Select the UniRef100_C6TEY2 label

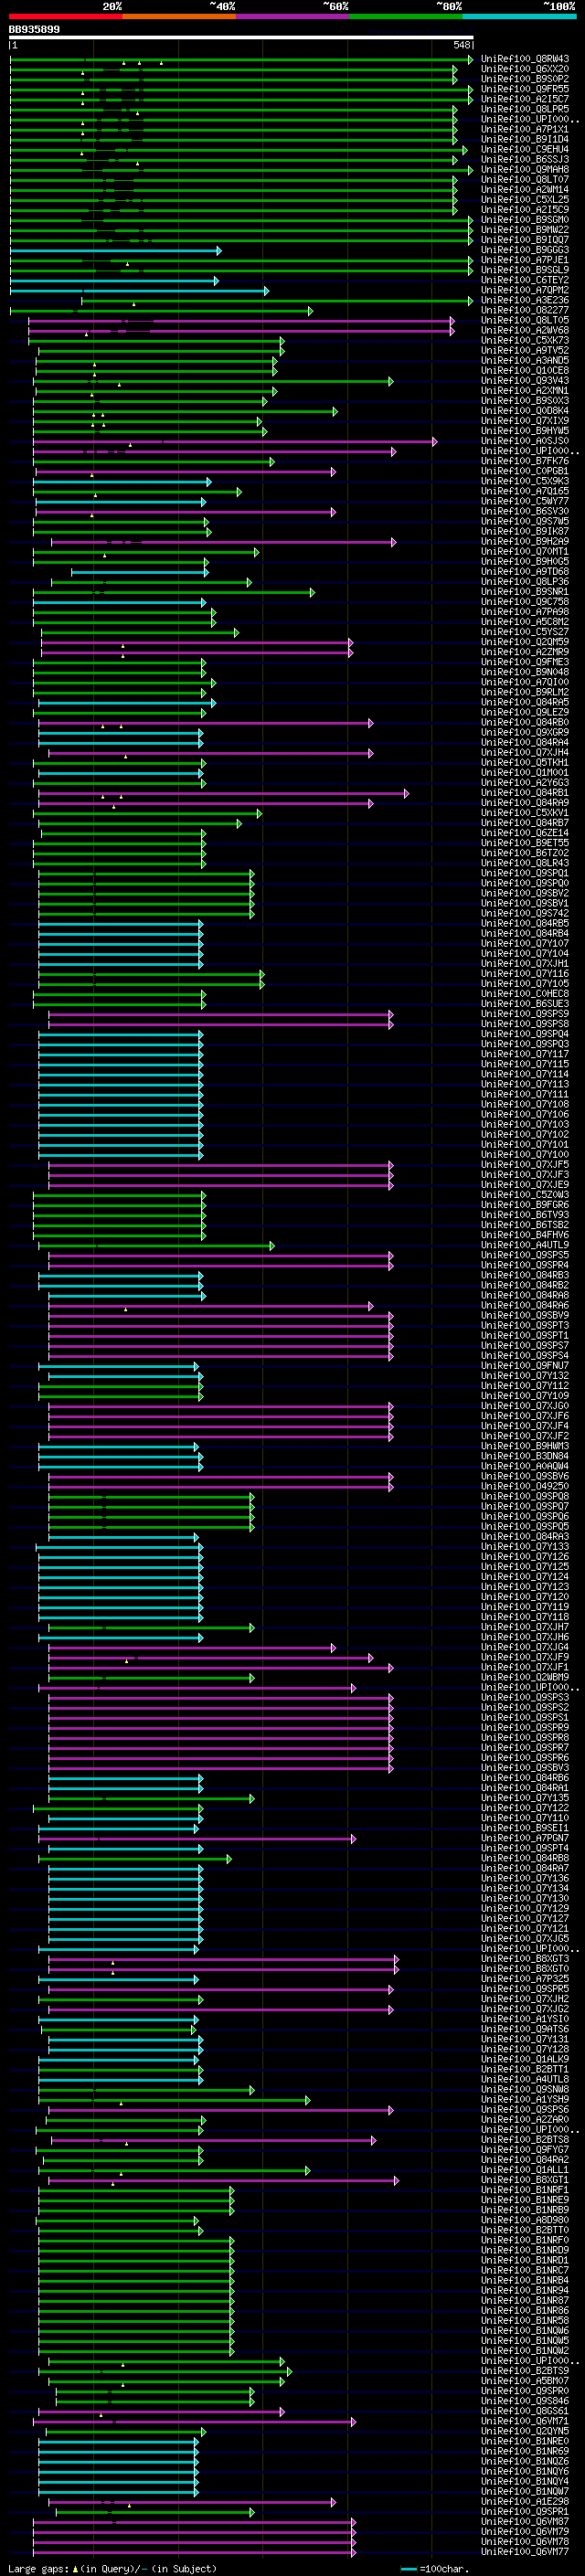(x=525, y=280)
